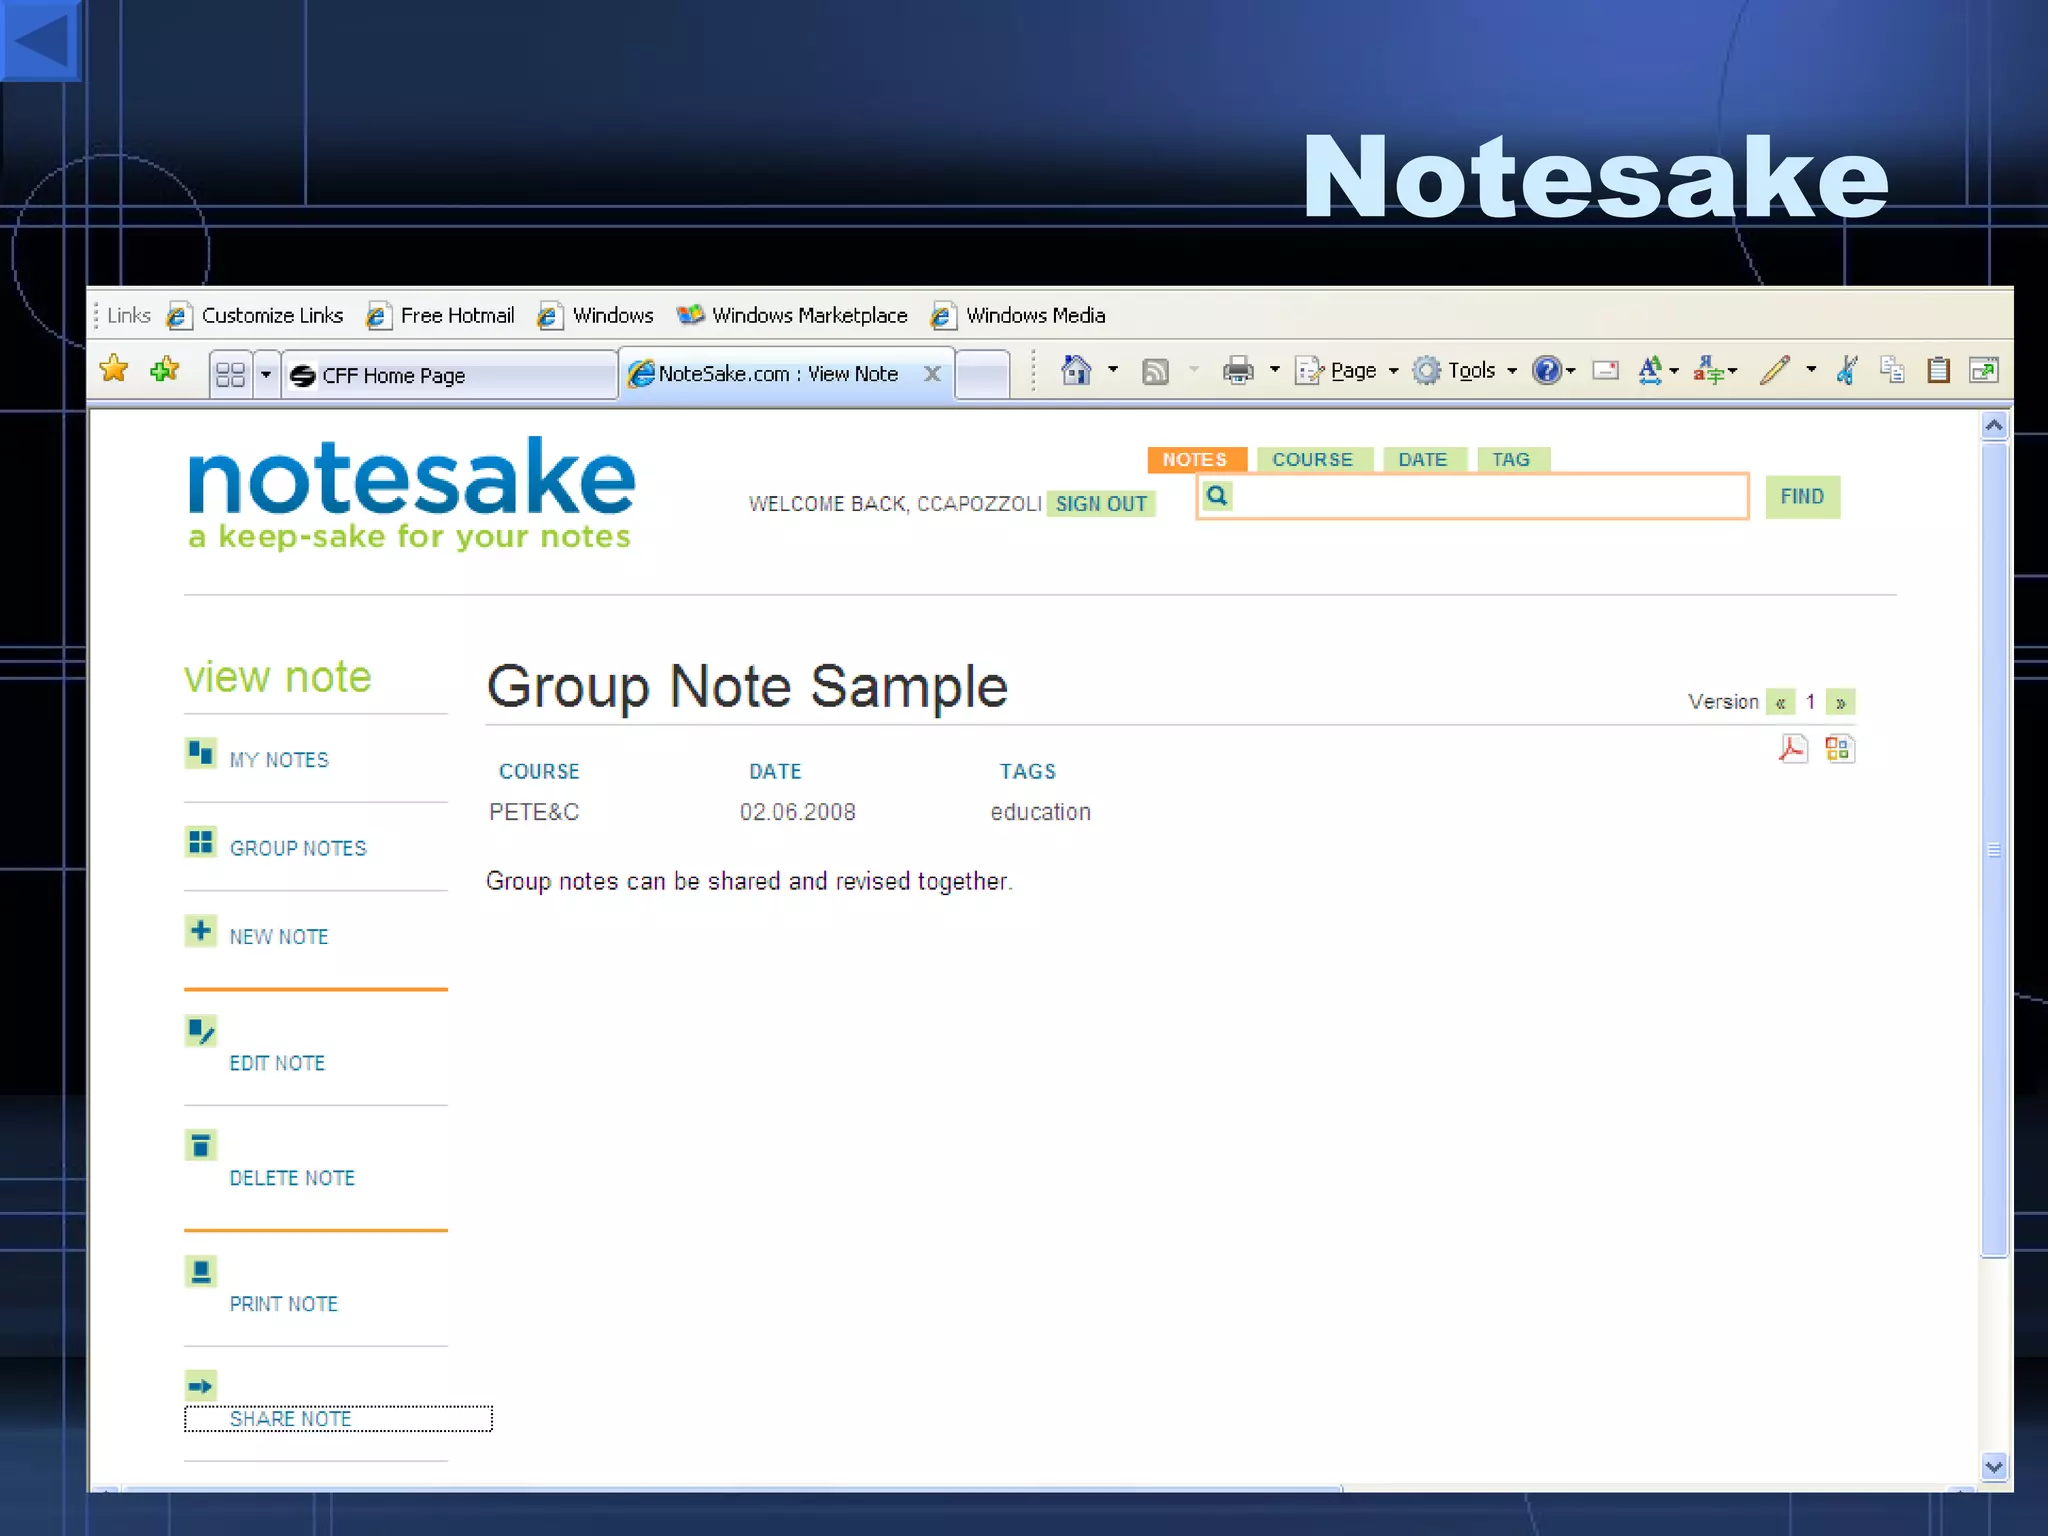Click the Full Screen icon in toolbar
2048x1536 pixels.
pos(1984,370)
